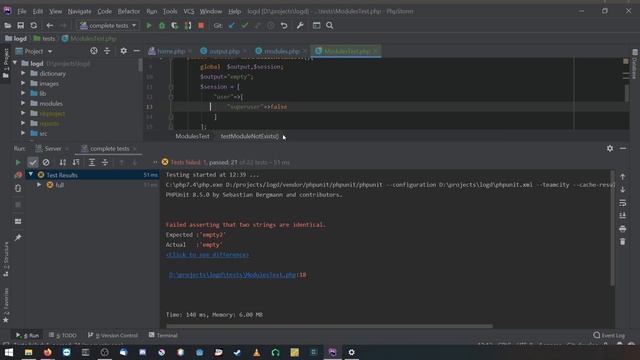Collapse all in the Project panel

pyautogui.click(x=107, y=51)
